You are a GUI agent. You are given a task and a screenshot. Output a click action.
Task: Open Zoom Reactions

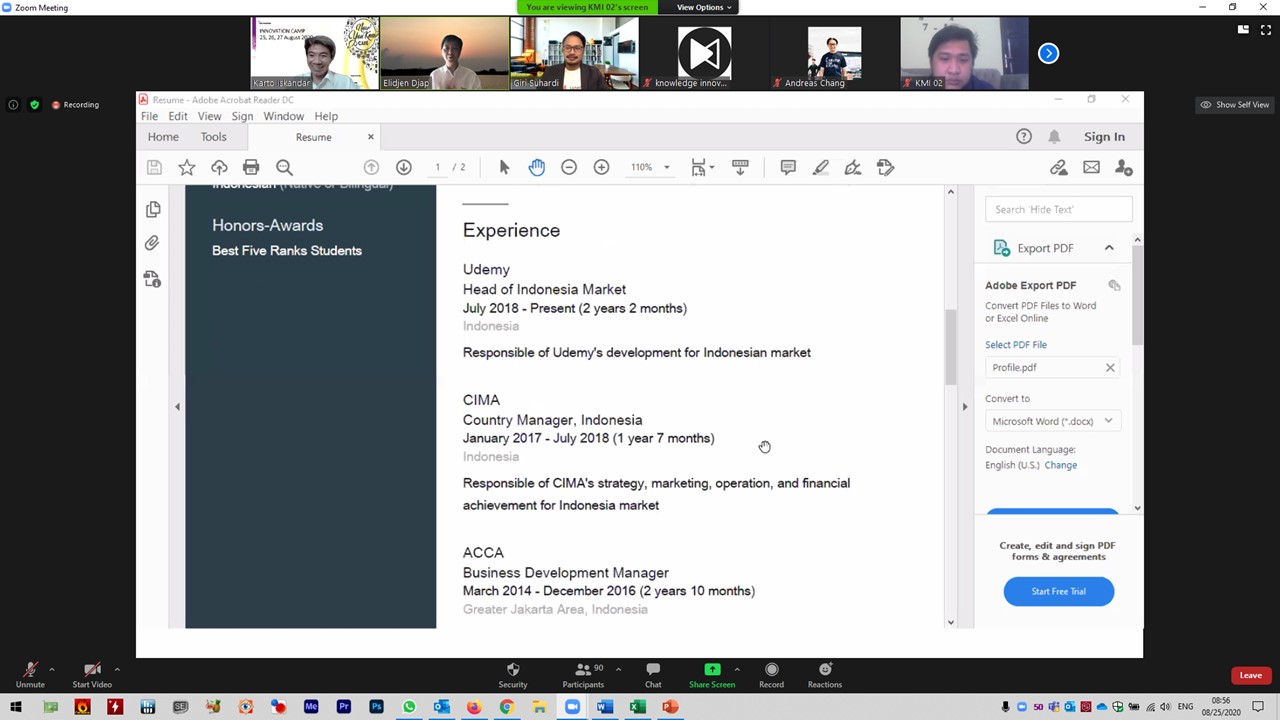coord(825,675)
